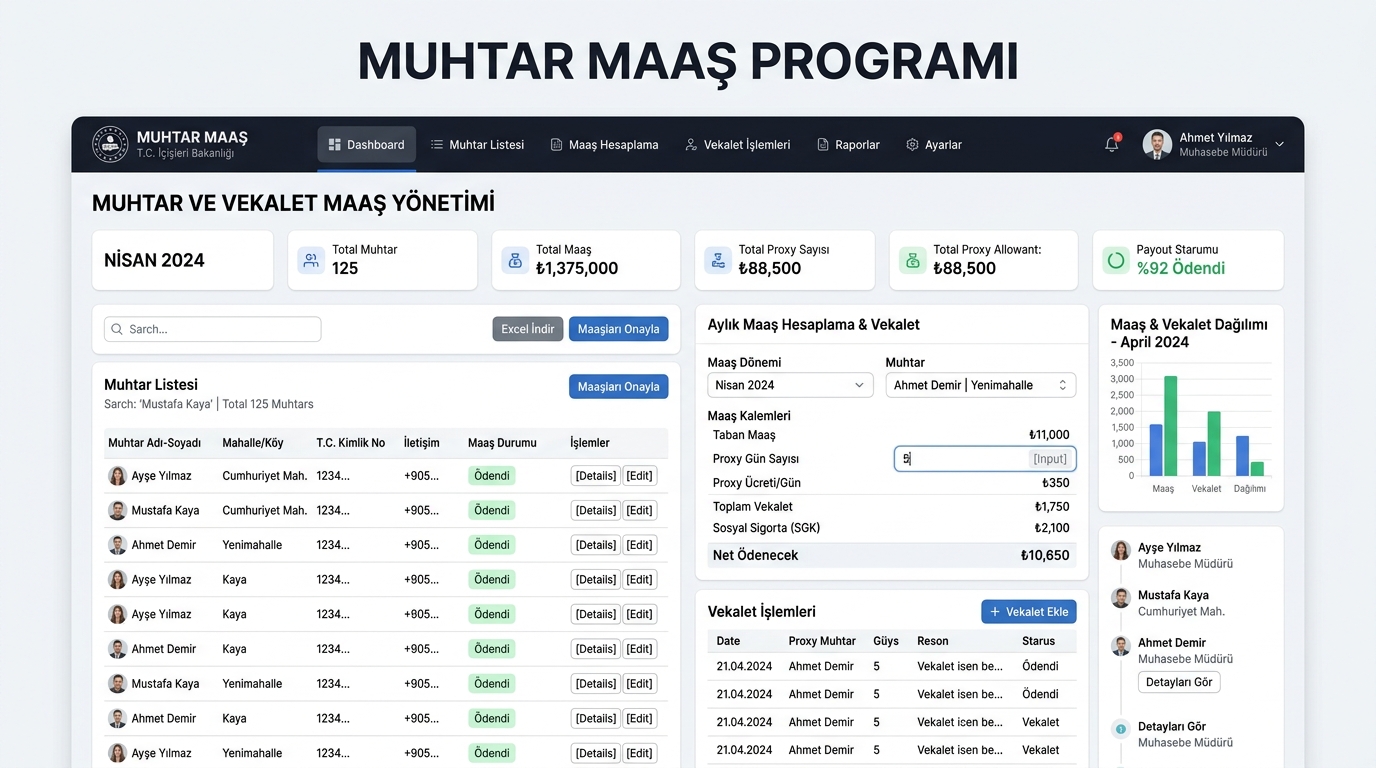The height and width of the screenshot is (768, 1376).
Task: Open the Vekalet İşlemleri tab
Action: 737,145
